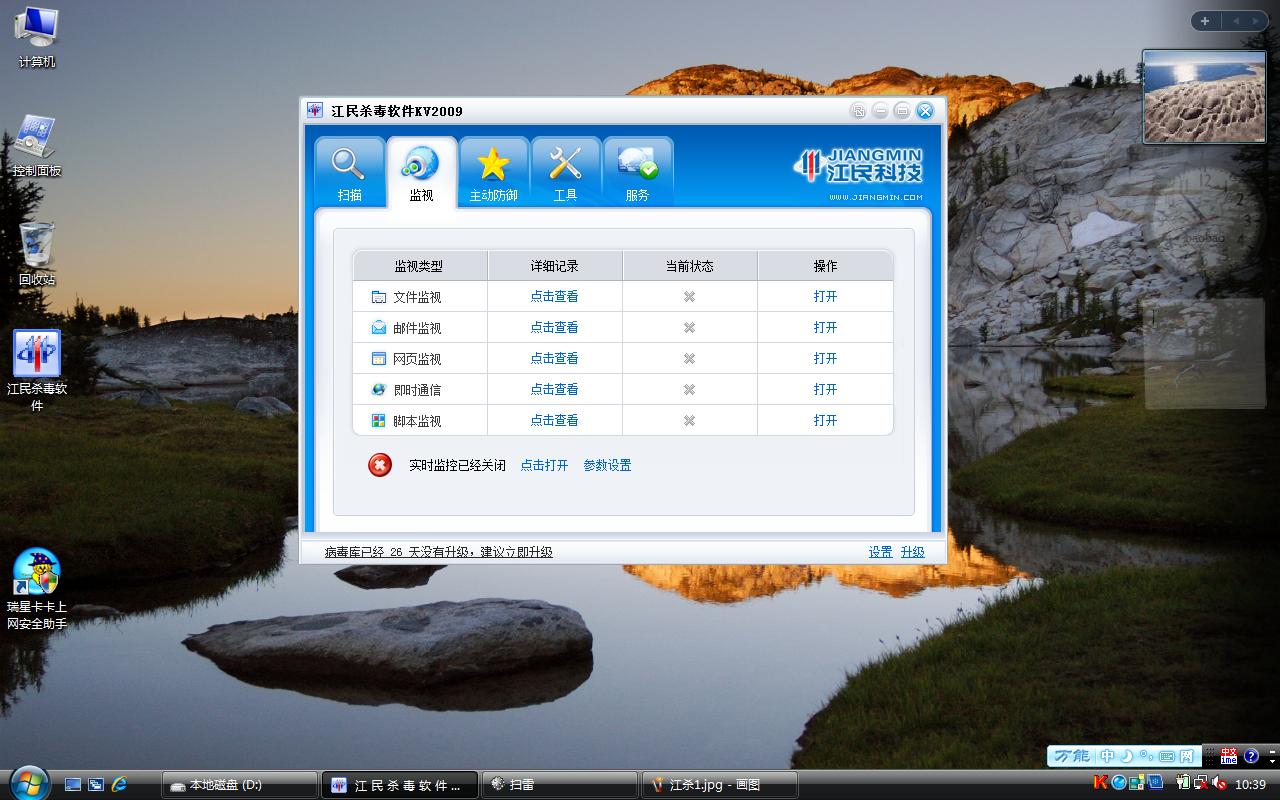Click 点击查看 for 文件监视 row
The image size is (1280, 800).
(554, 296)
